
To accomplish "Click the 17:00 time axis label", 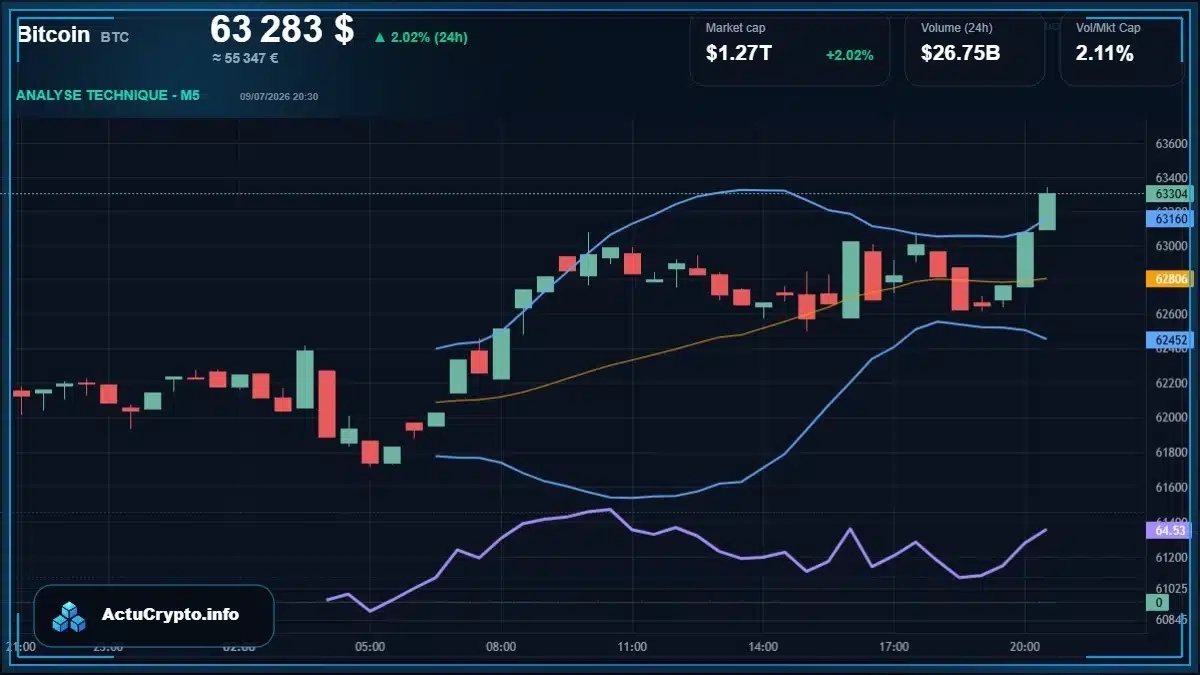I will tap(894, 647).
